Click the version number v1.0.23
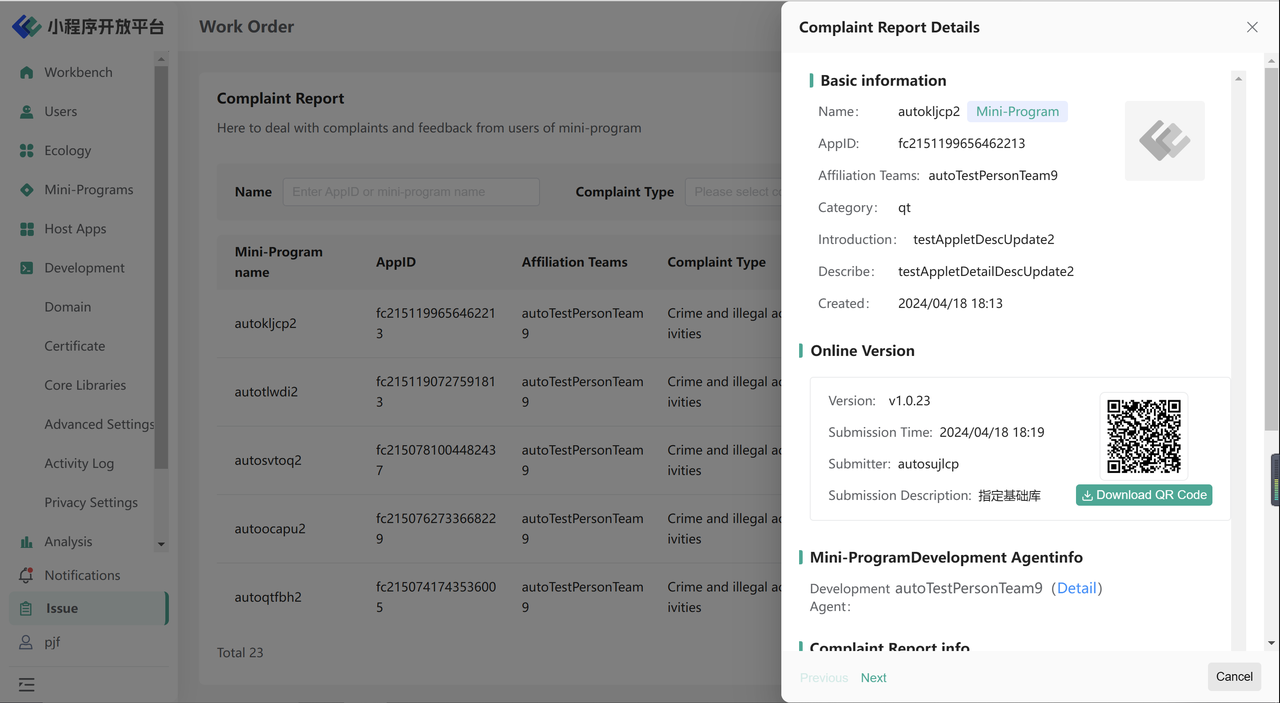Viewport: 1280px width, 703px height. [910, 400]
